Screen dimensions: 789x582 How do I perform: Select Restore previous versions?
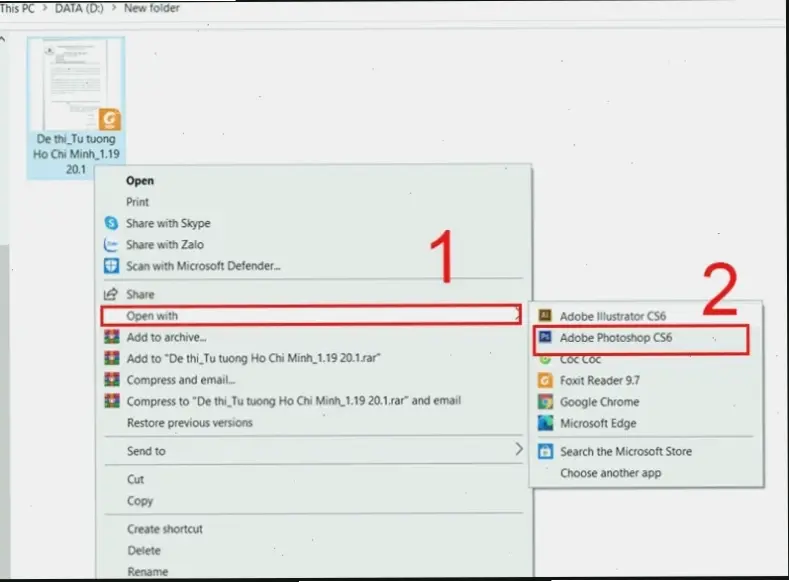189,422
